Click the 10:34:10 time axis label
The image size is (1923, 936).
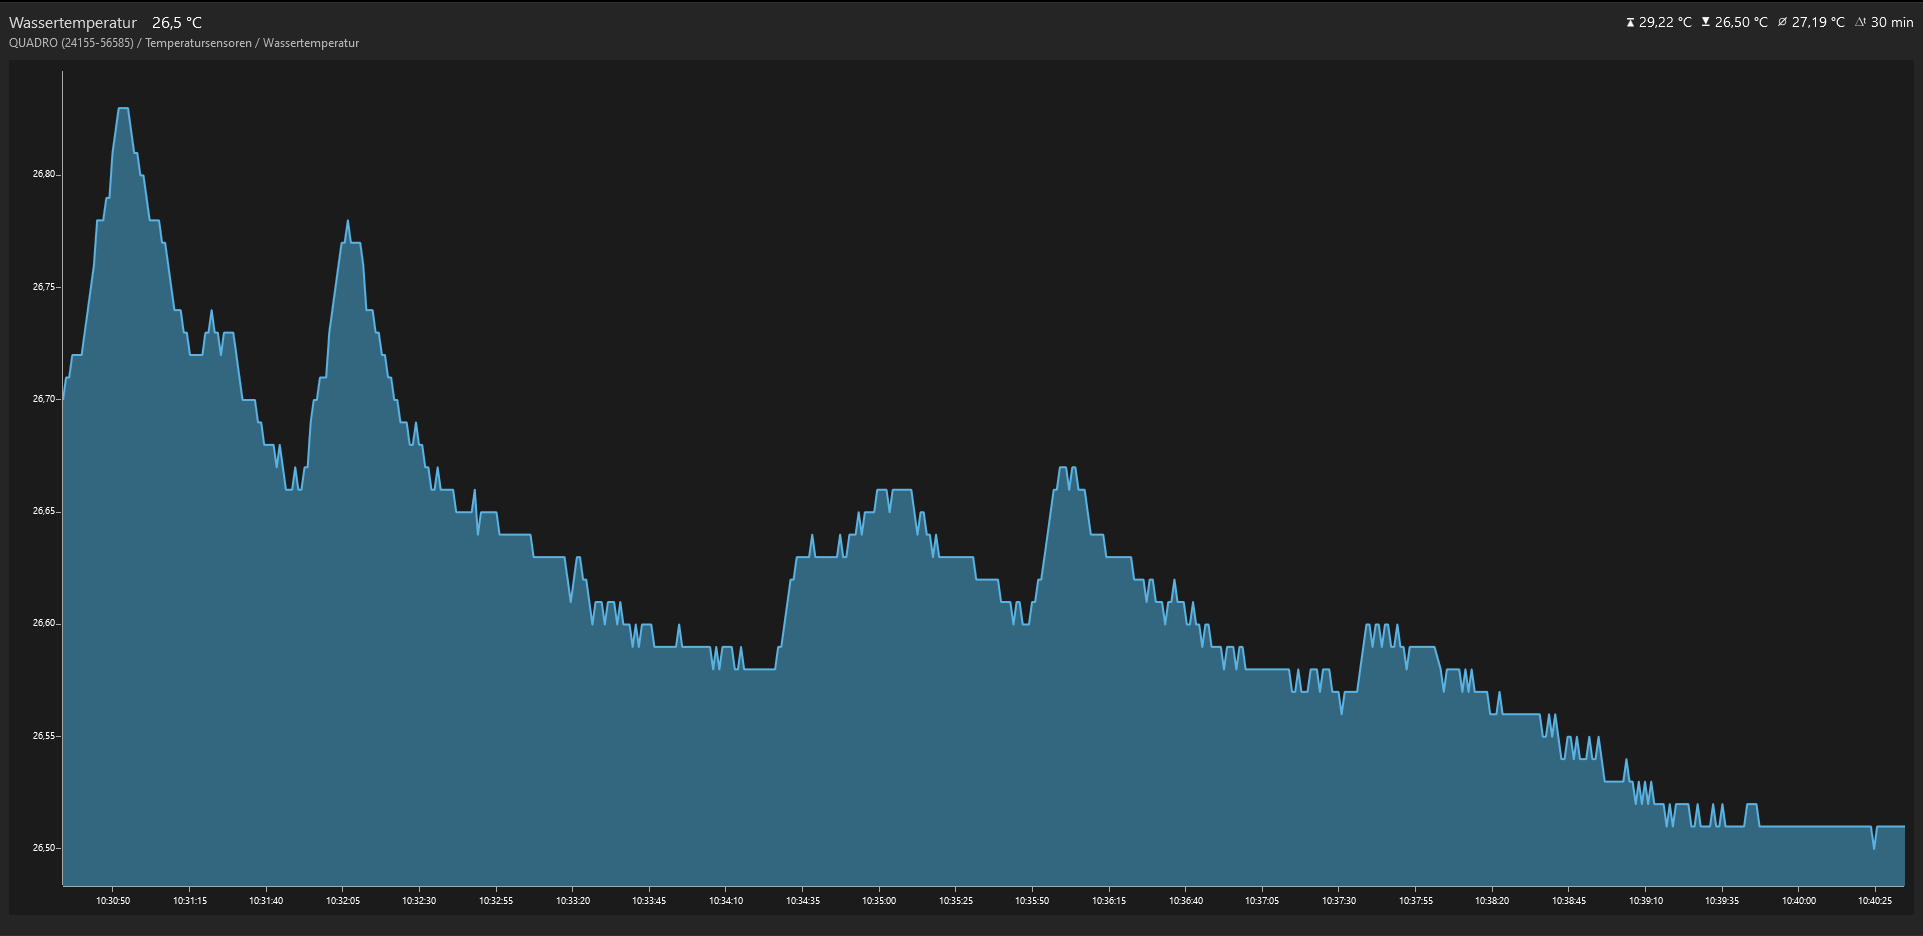(726, 901)
